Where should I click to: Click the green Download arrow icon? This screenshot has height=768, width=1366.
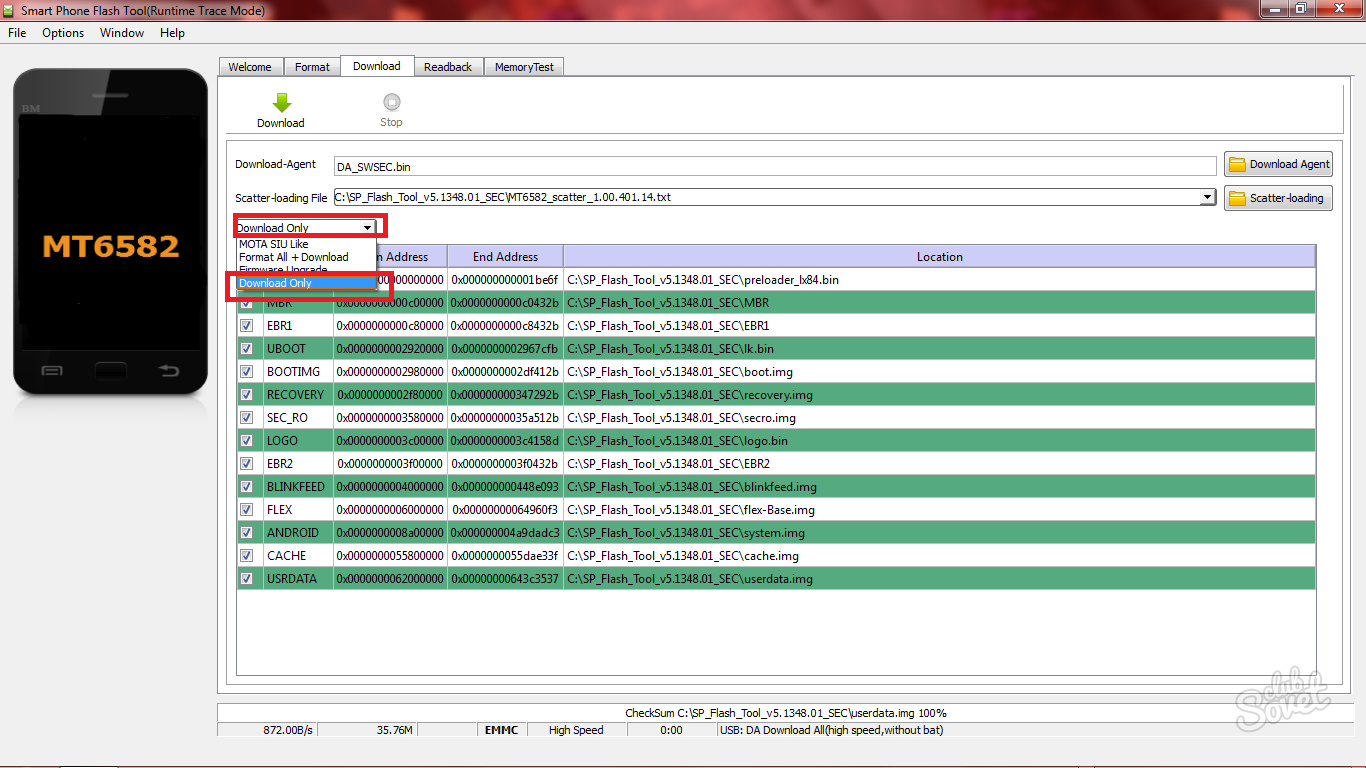coord(281,102)
